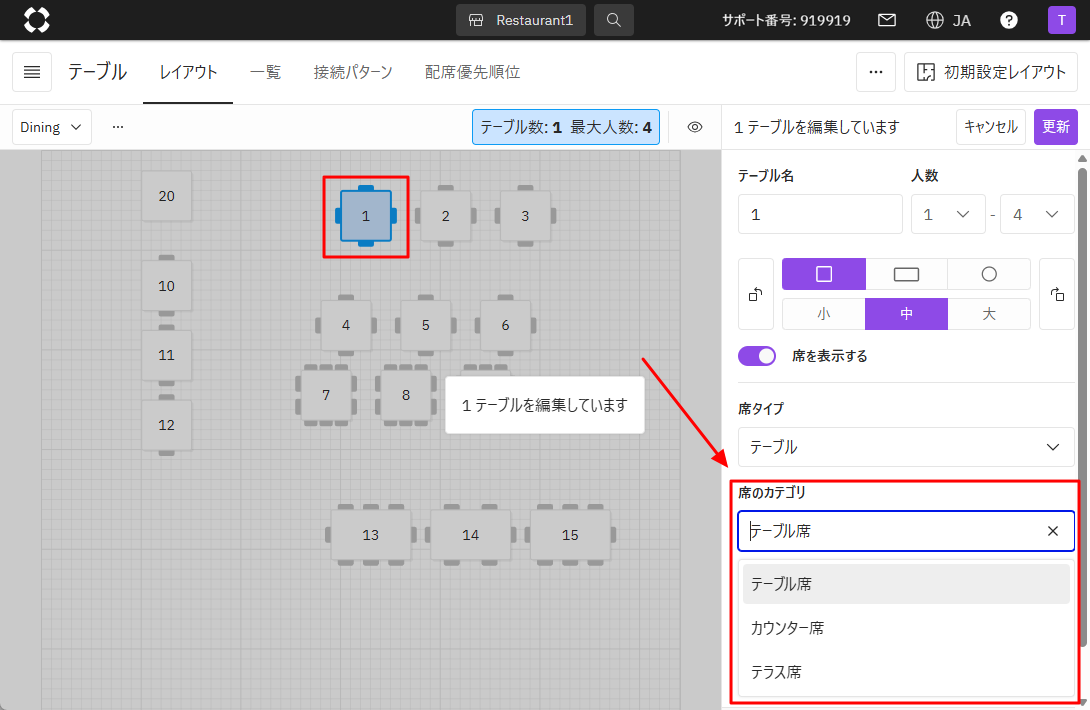Open the mail envelope icon
The image size is (1090, 710).
pos(886,20)
